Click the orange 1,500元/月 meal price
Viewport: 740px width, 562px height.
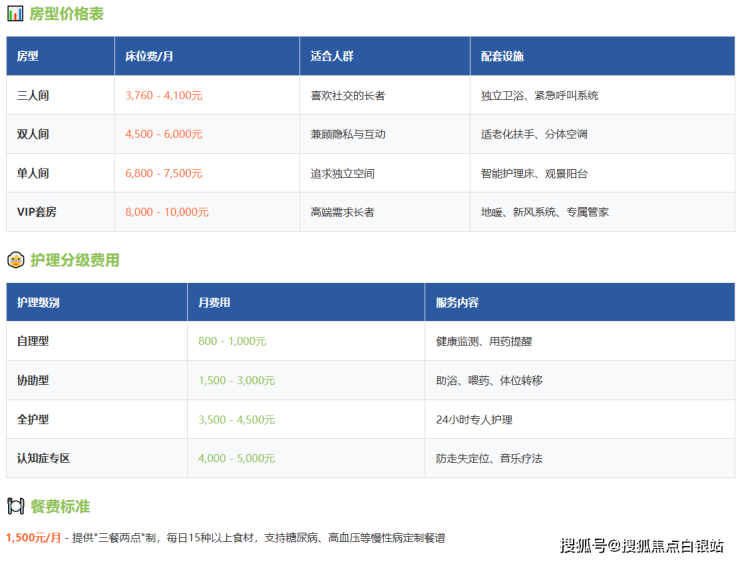coord(34,537)
